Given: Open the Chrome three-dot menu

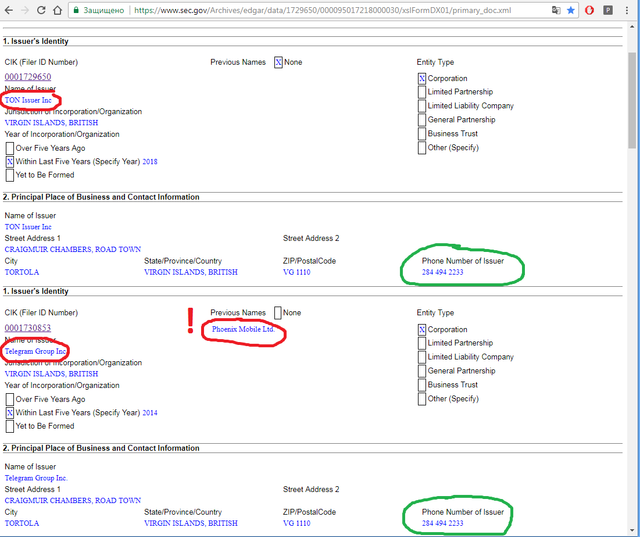Looking at the screenshot, I should point(627,10).
